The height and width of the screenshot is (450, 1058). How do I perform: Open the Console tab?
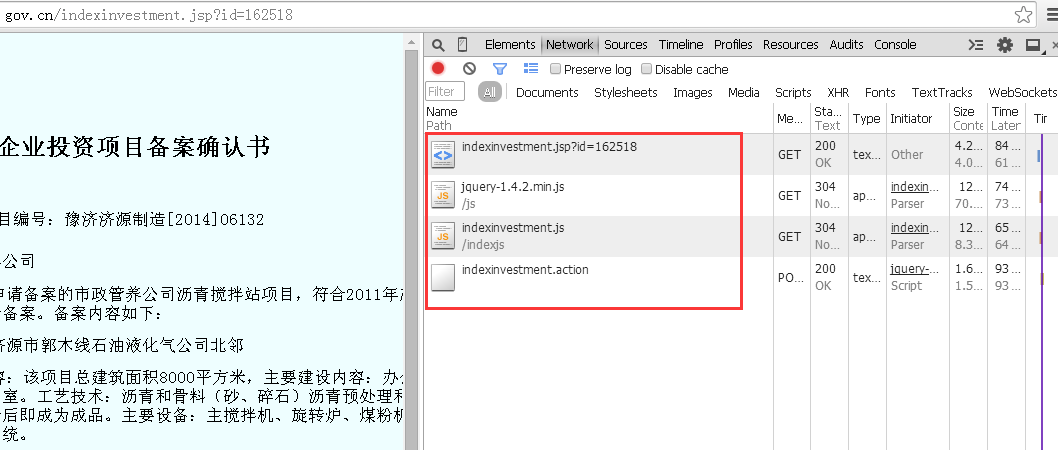[895, 45]
